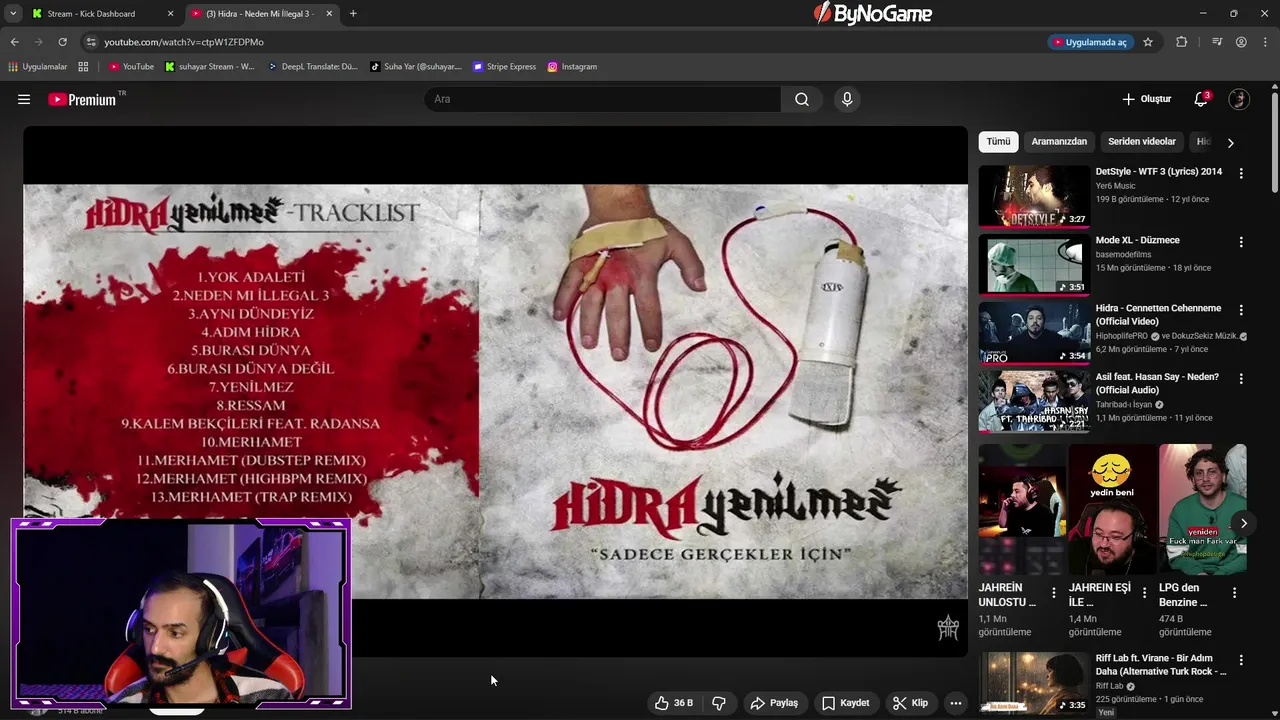The width and height of the screenshot is (1280, 720).
Task: Share video with Paylaş button
Action: click(x=774, y=703)
